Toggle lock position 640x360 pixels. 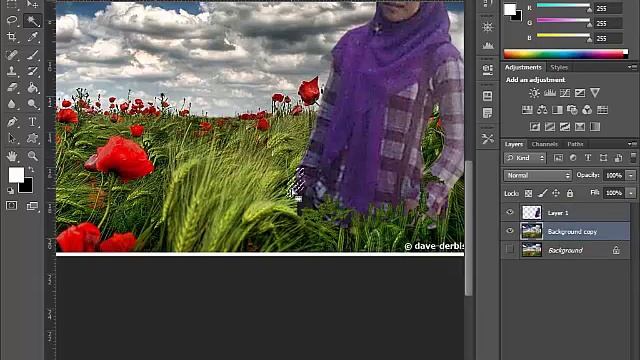click(x=556, y=193)
